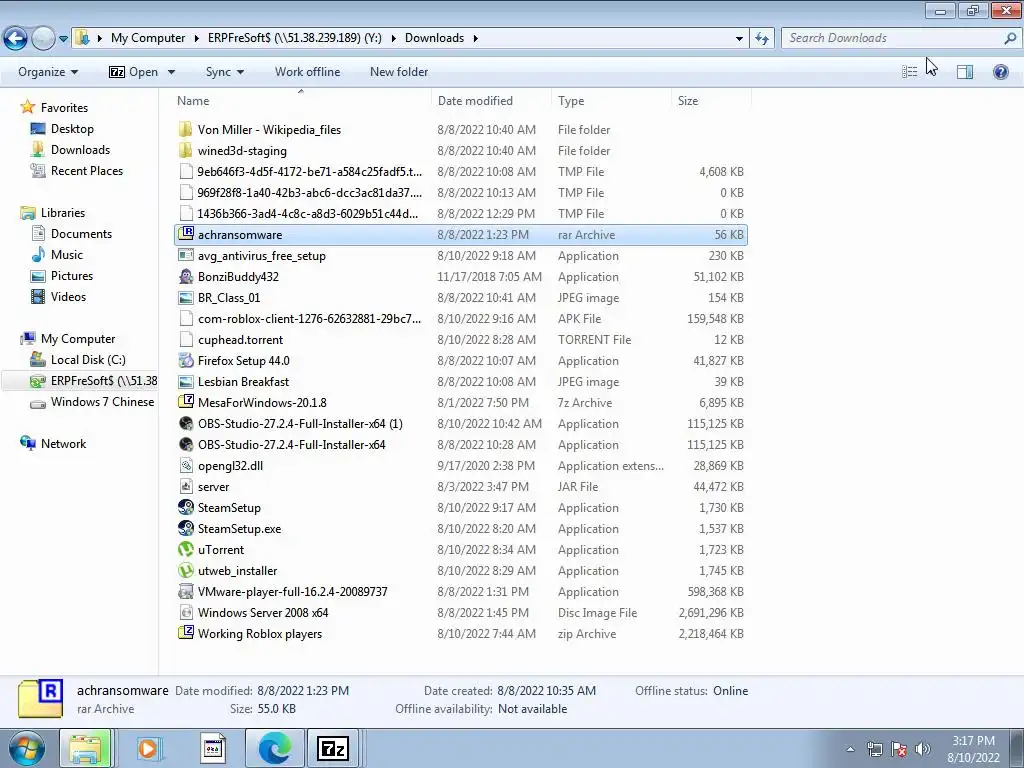
Task: Sort by Name column header
Action: click(x=193, y=101)
